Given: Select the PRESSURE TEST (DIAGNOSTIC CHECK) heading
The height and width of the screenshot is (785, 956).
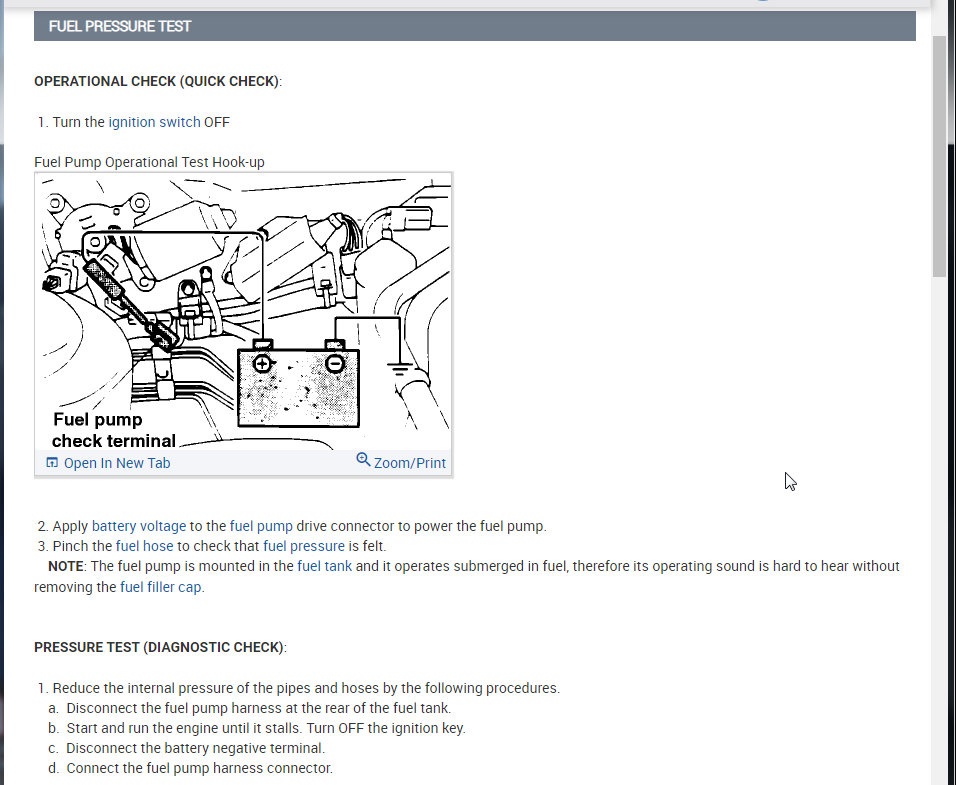Looking at the screenshot, I should [x=160, y=647].
